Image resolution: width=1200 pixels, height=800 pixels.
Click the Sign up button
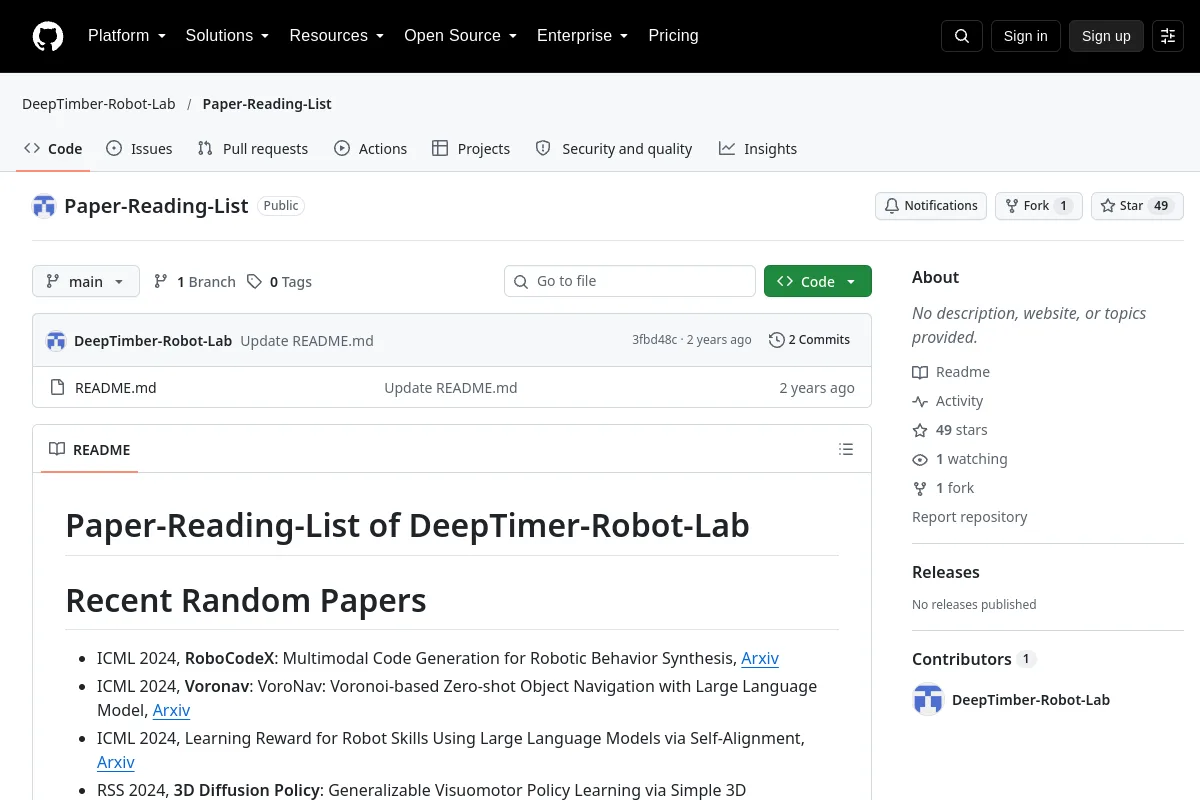[1106, 36]
